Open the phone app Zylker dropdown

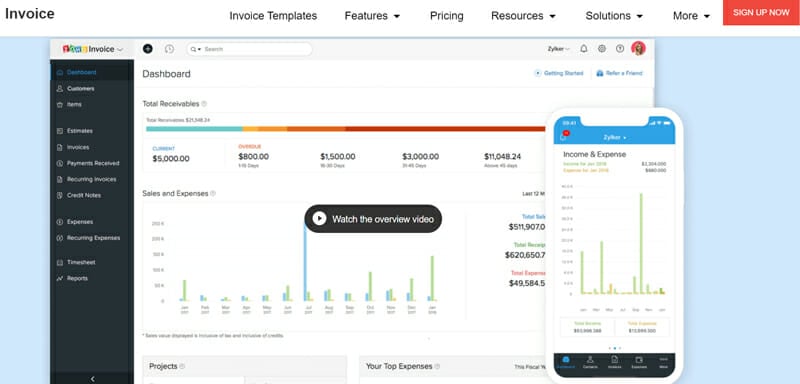(615, 138)
